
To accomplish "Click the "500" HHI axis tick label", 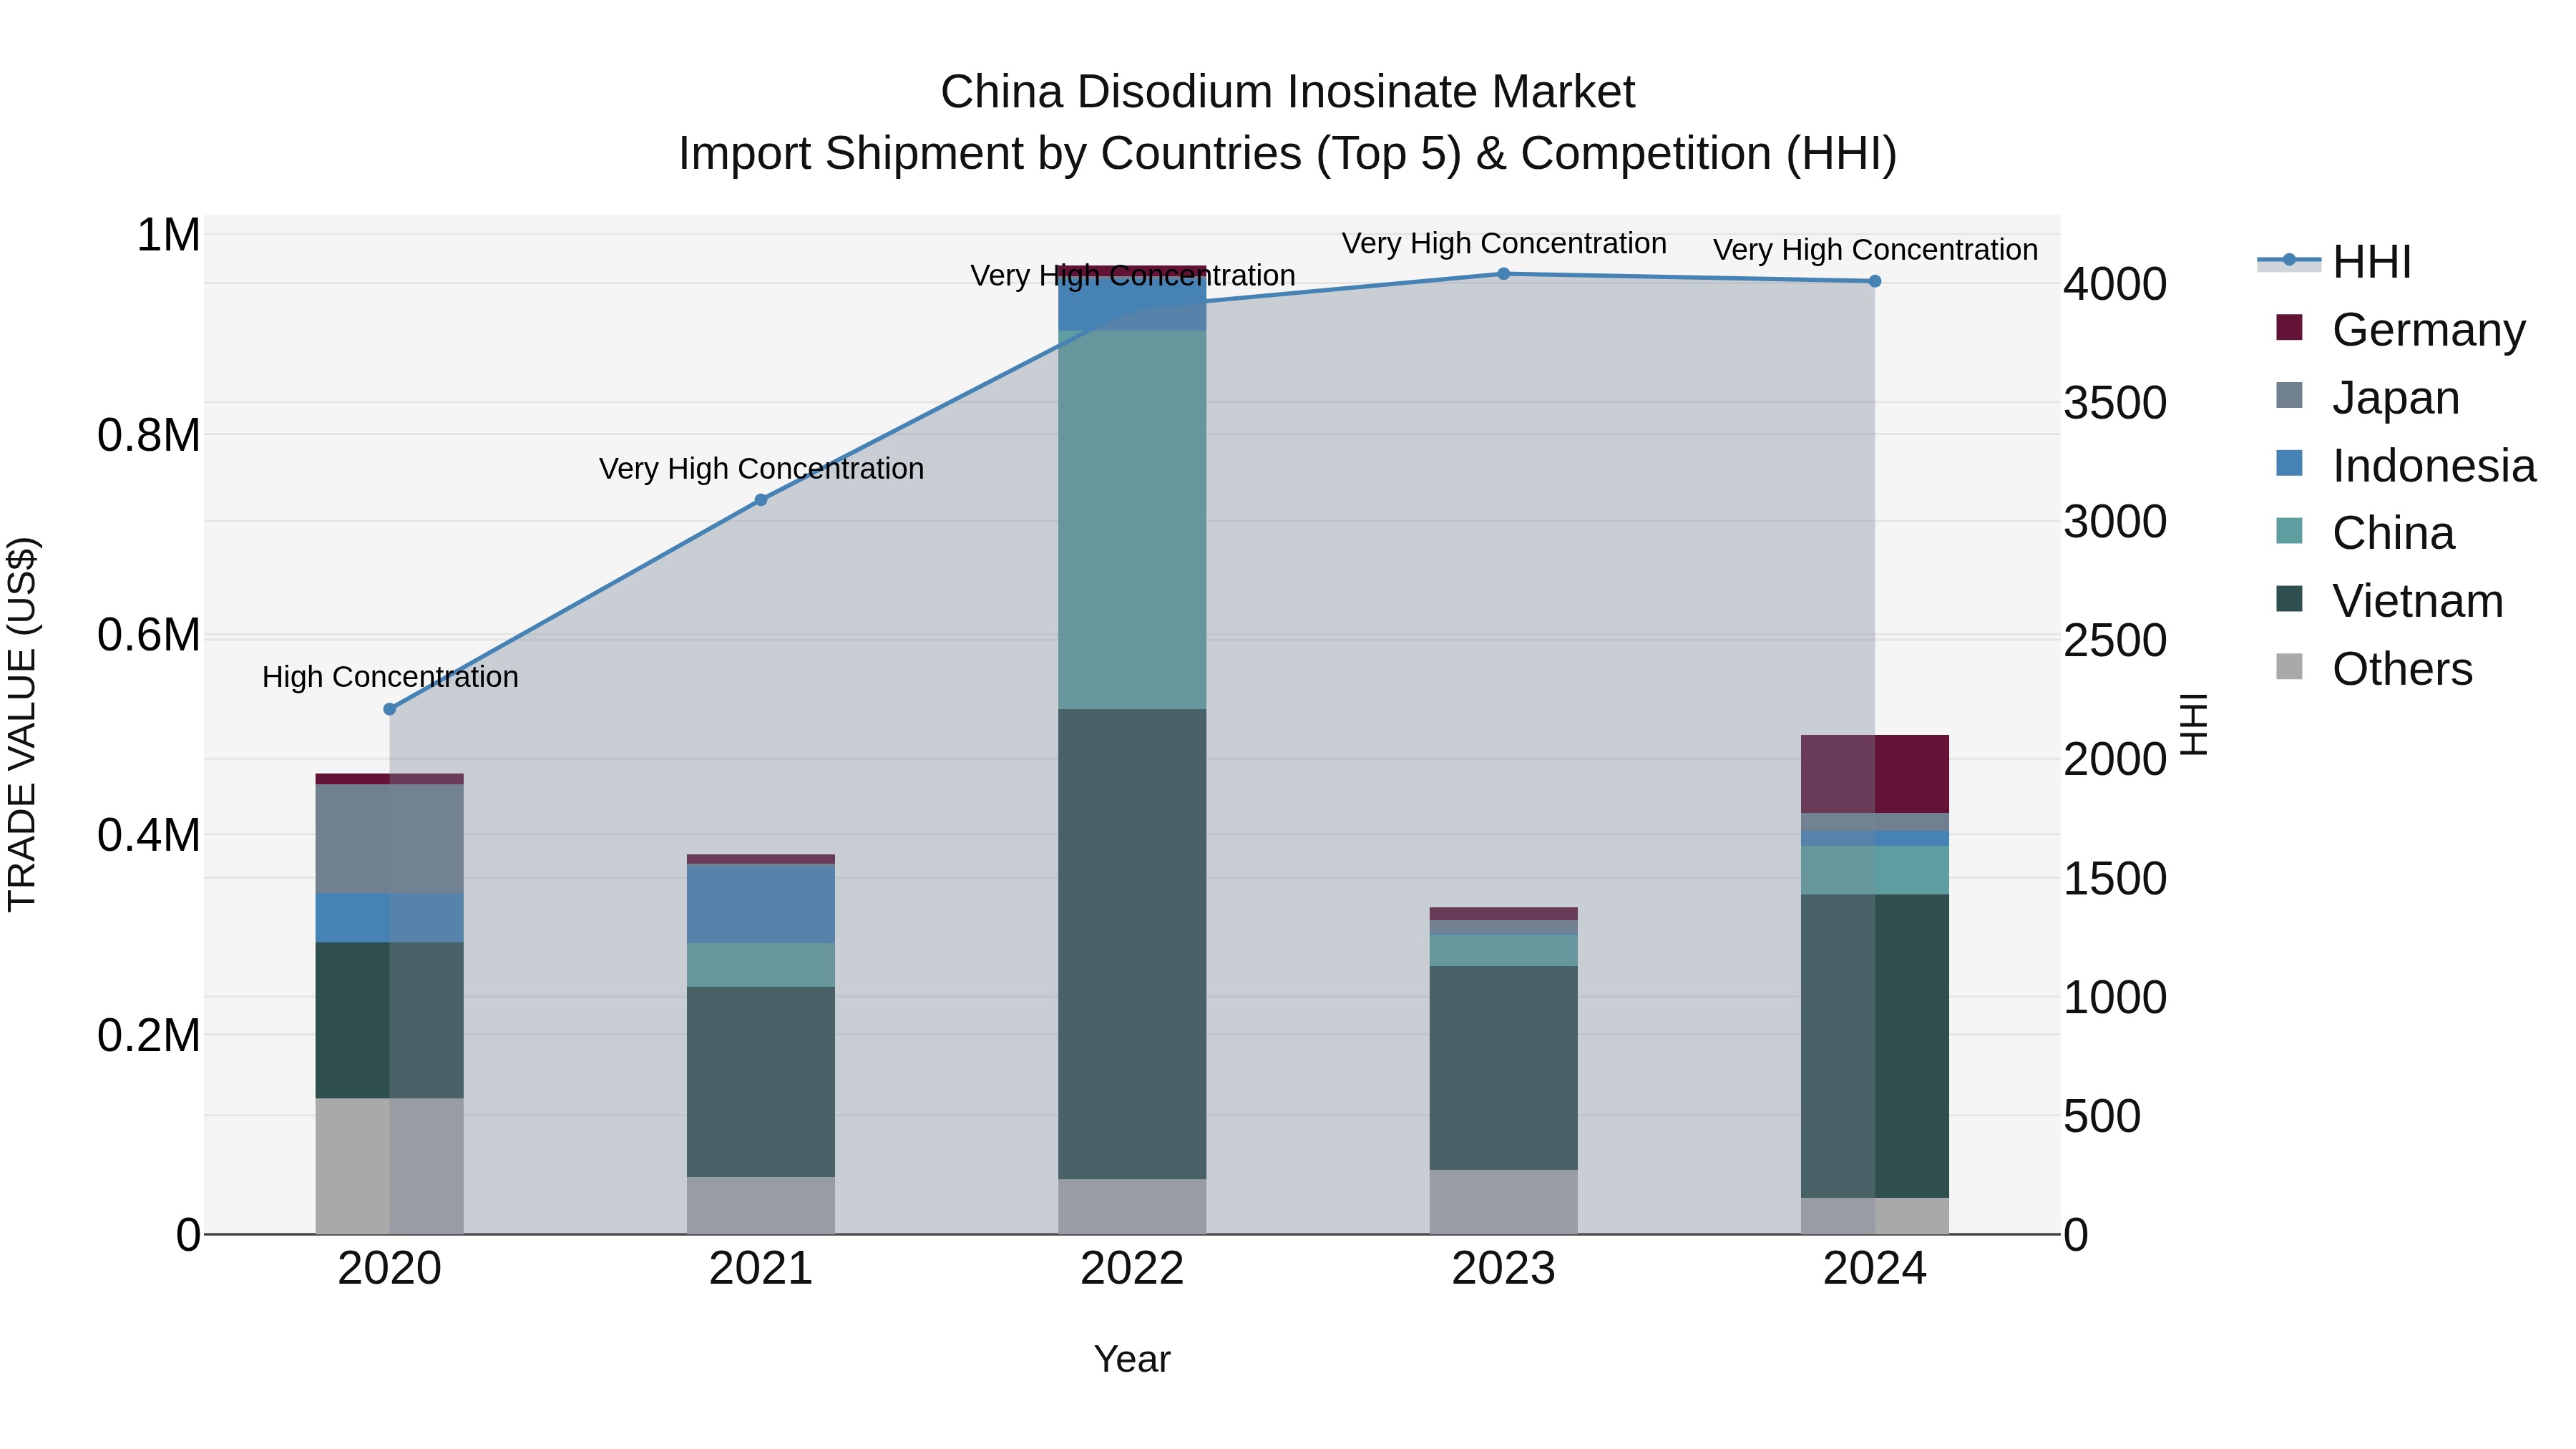I will (x=2102, y=1116).
